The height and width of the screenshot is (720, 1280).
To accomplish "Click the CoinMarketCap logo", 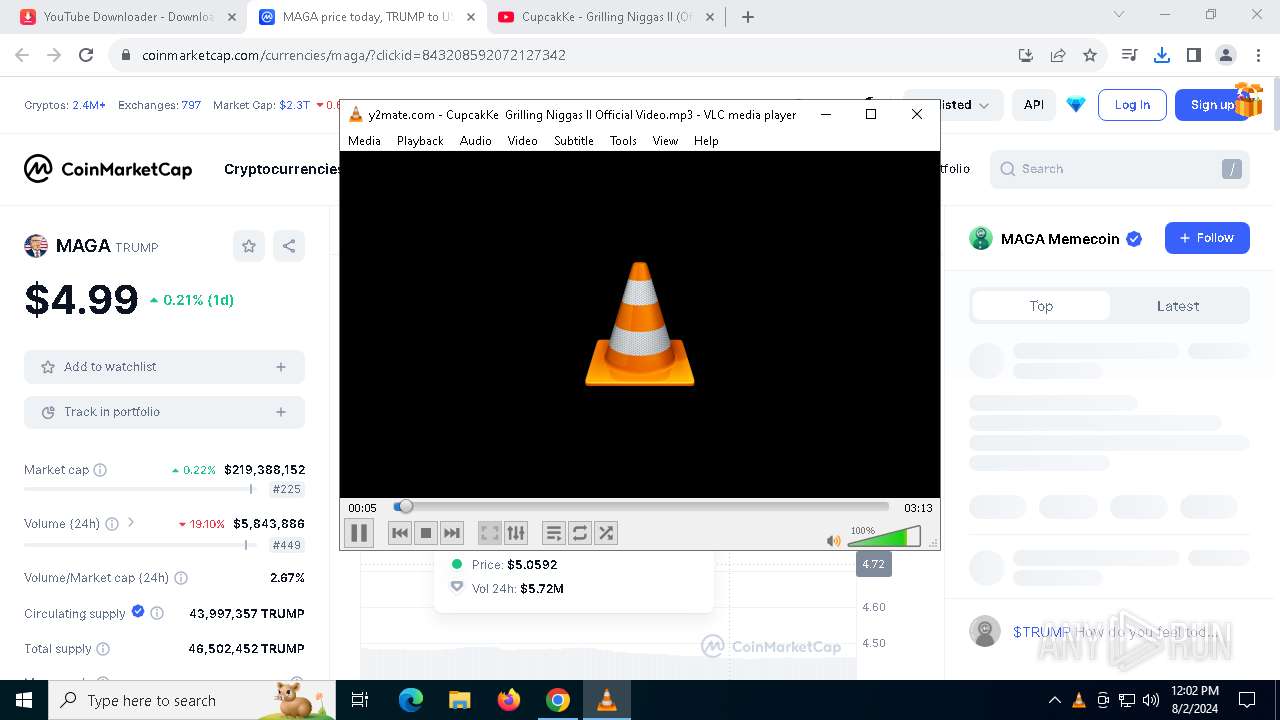I will click(x=108, y=169).
